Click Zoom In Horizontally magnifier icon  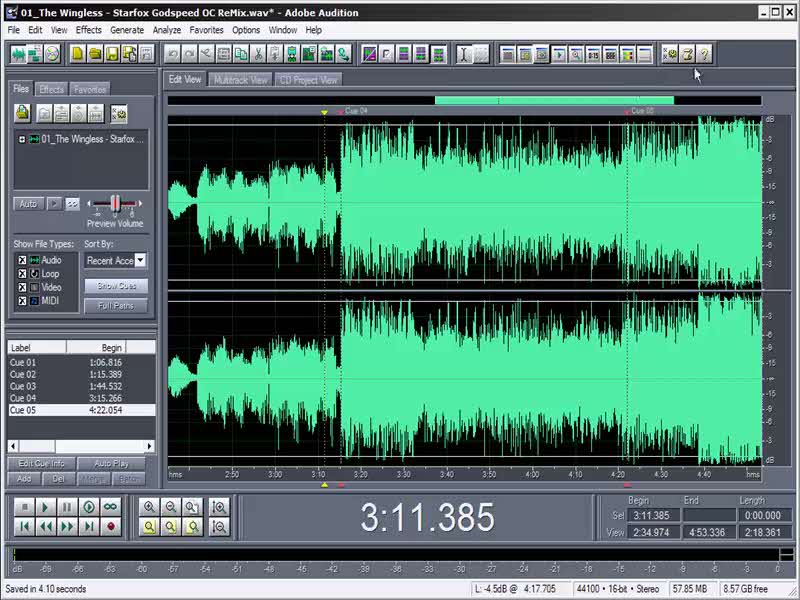[149, 507]
